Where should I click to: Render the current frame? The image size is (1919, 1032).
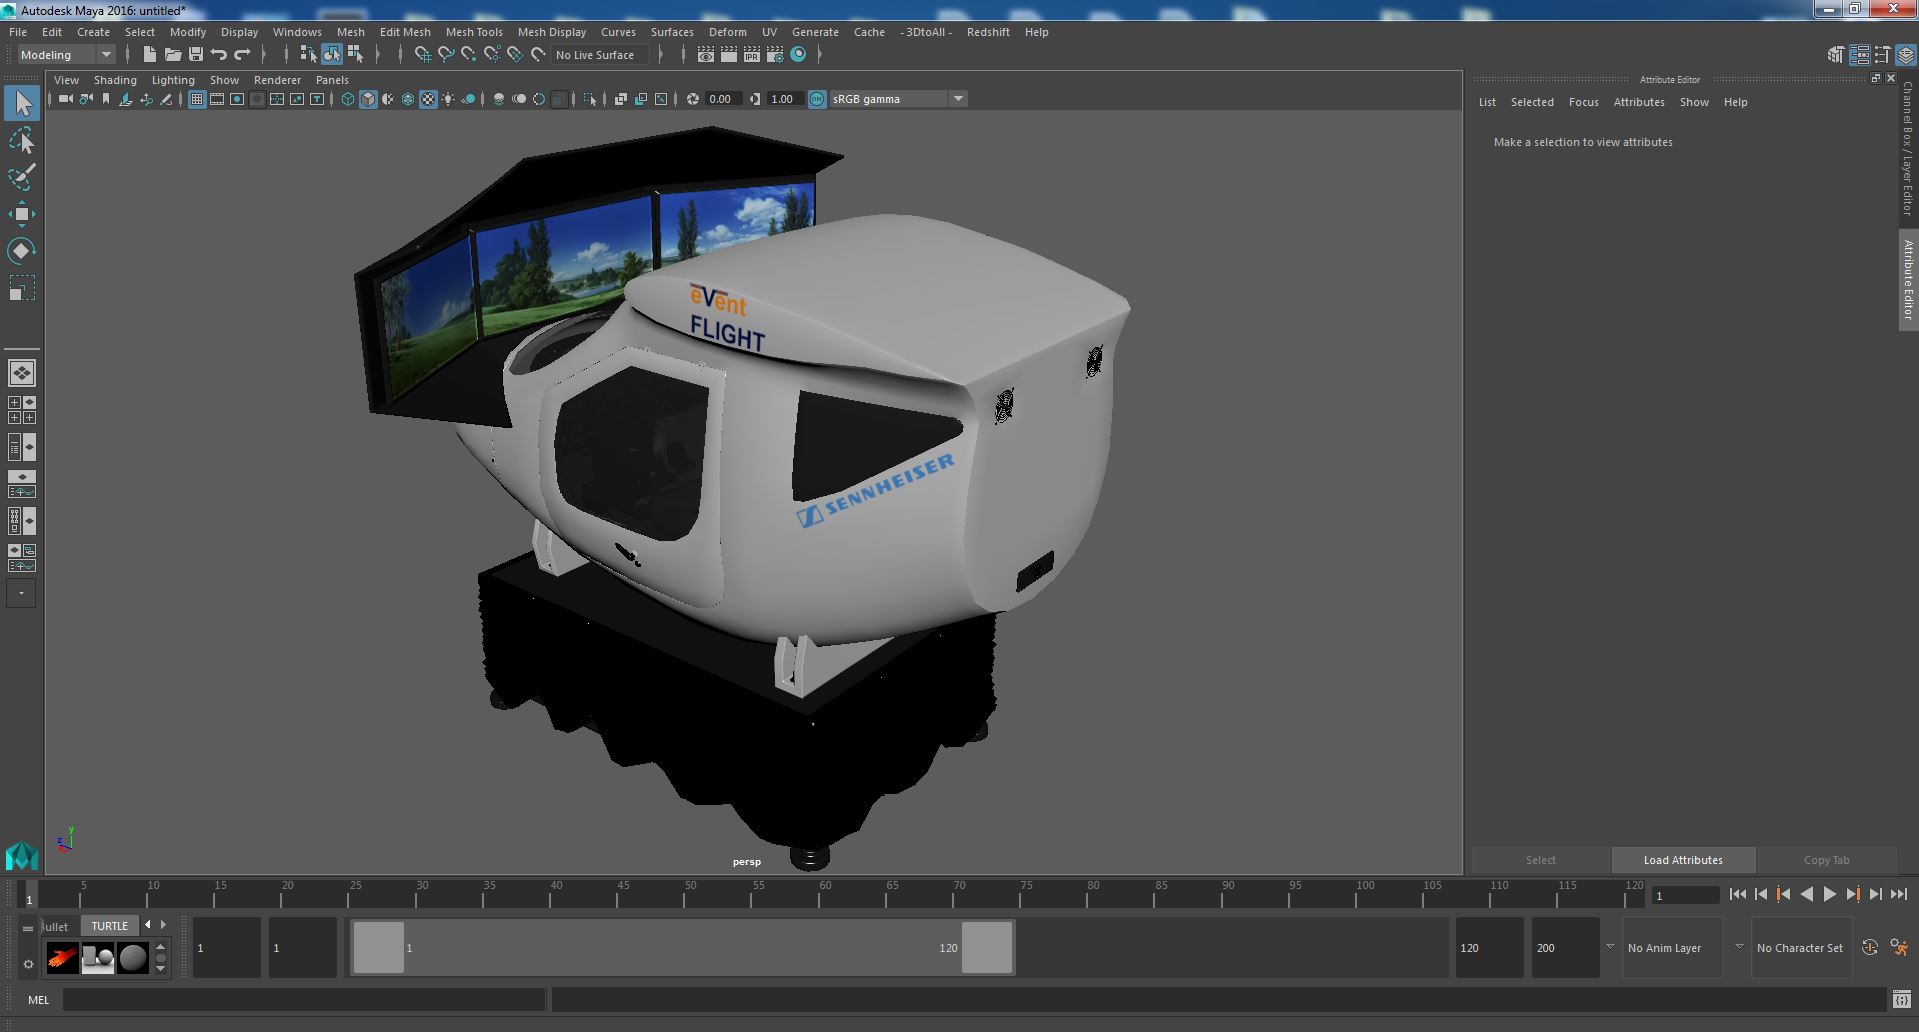(729, 55)
